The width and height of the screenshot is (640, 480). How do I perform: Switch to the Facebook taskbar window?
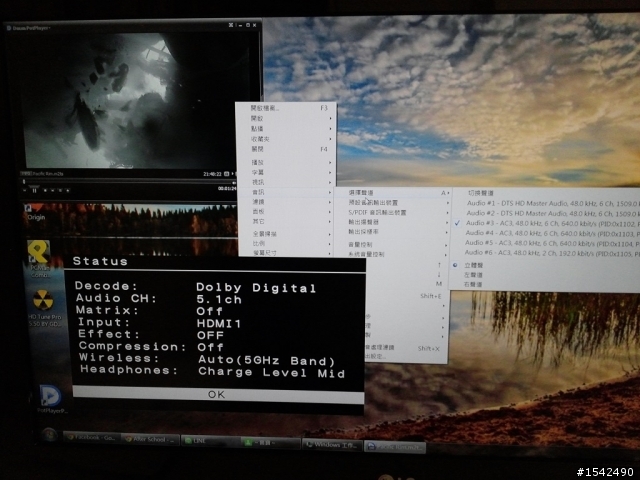(91, 438)
